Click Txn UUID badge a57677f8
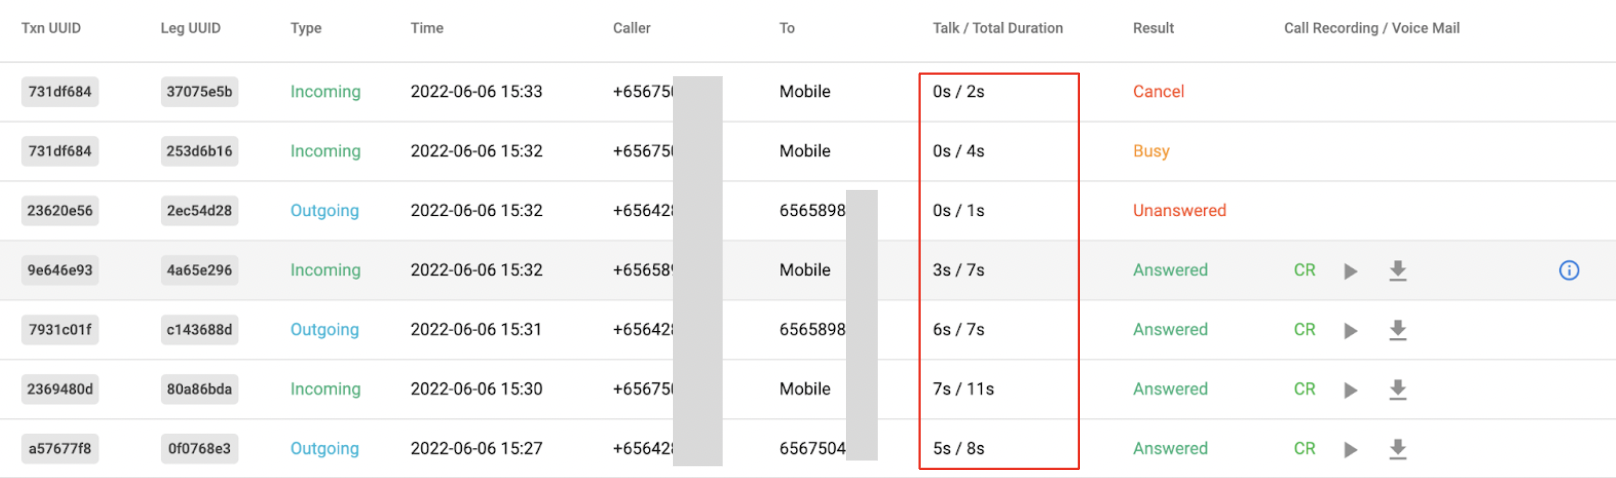Image resolution: width=1616 pixels, height=478 pixels. coord(60,449)
